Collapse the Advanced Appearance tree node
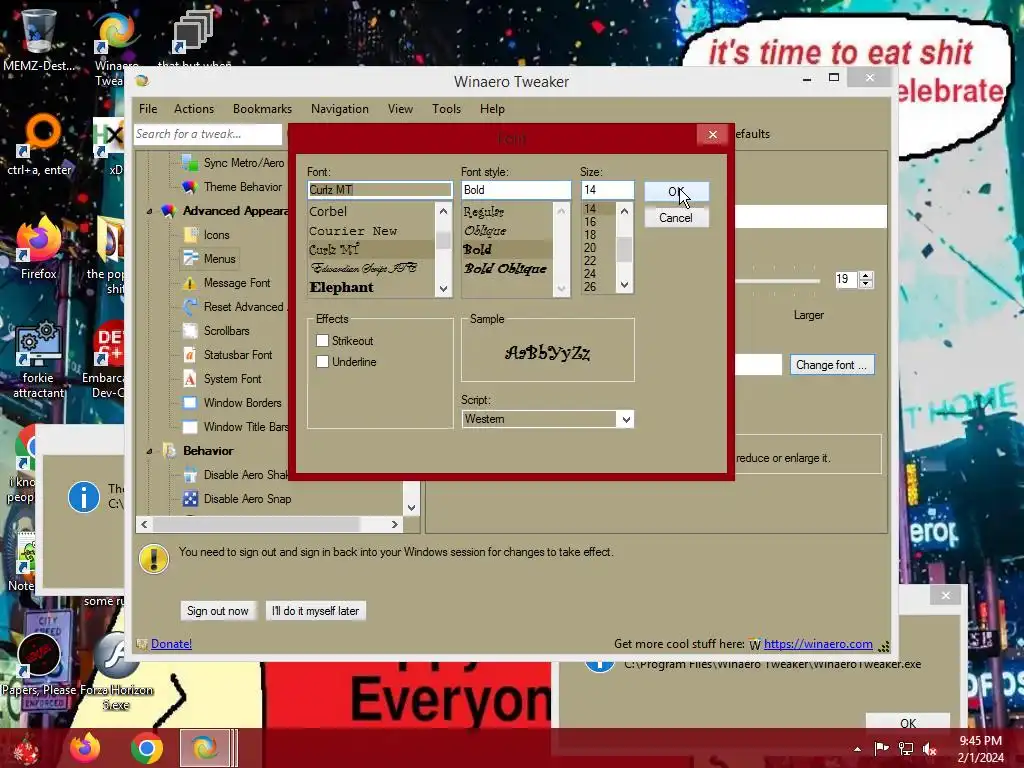The width and height of the screenshot is (1024, 768). click(x=150, y=211)
